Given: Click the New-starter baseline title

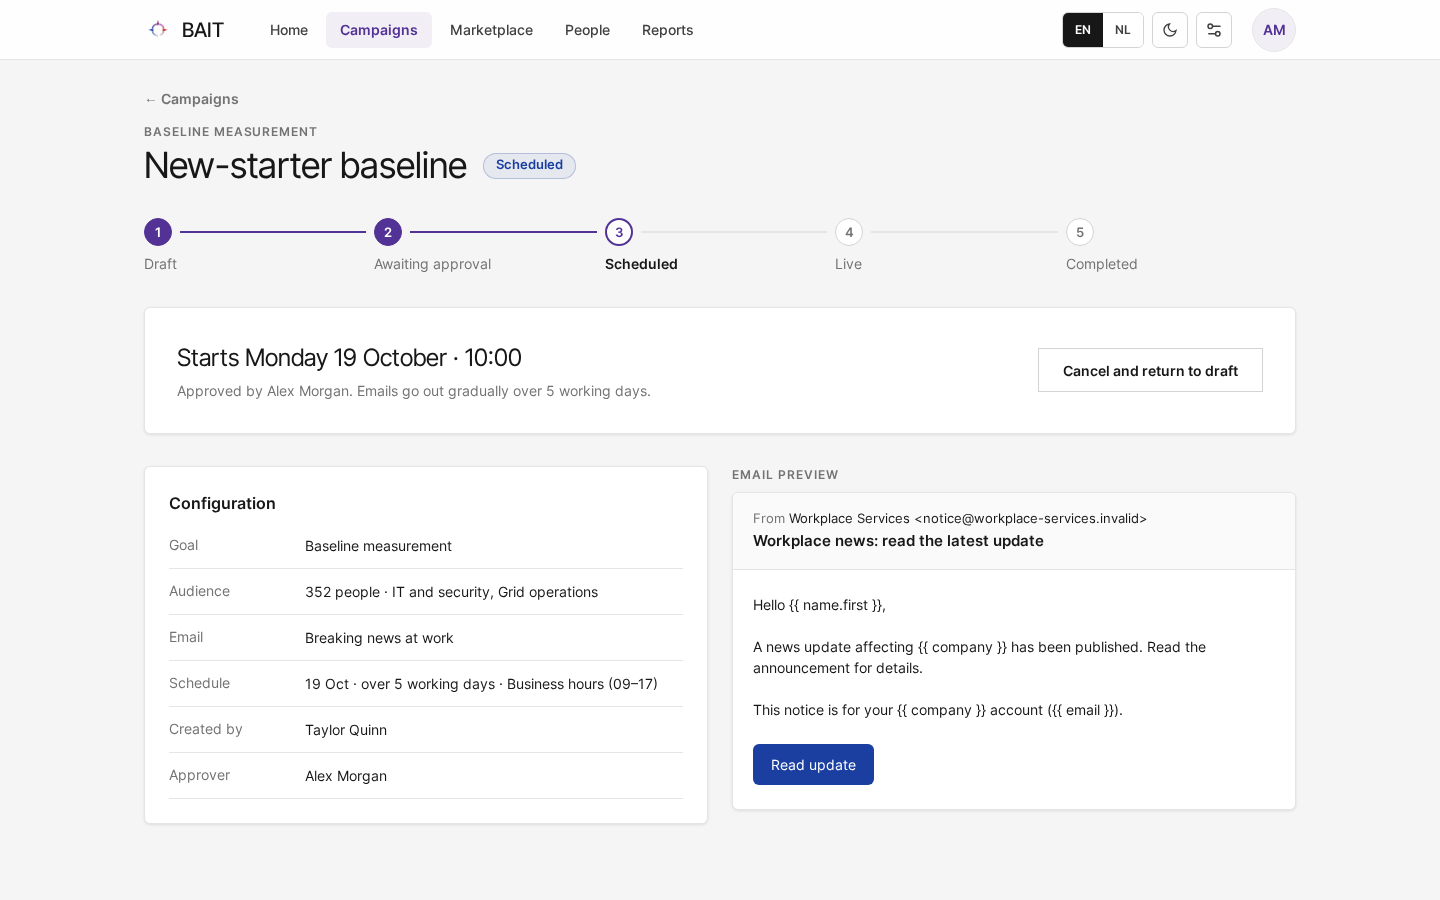Looking at the screenshot, I should point(305,165).
